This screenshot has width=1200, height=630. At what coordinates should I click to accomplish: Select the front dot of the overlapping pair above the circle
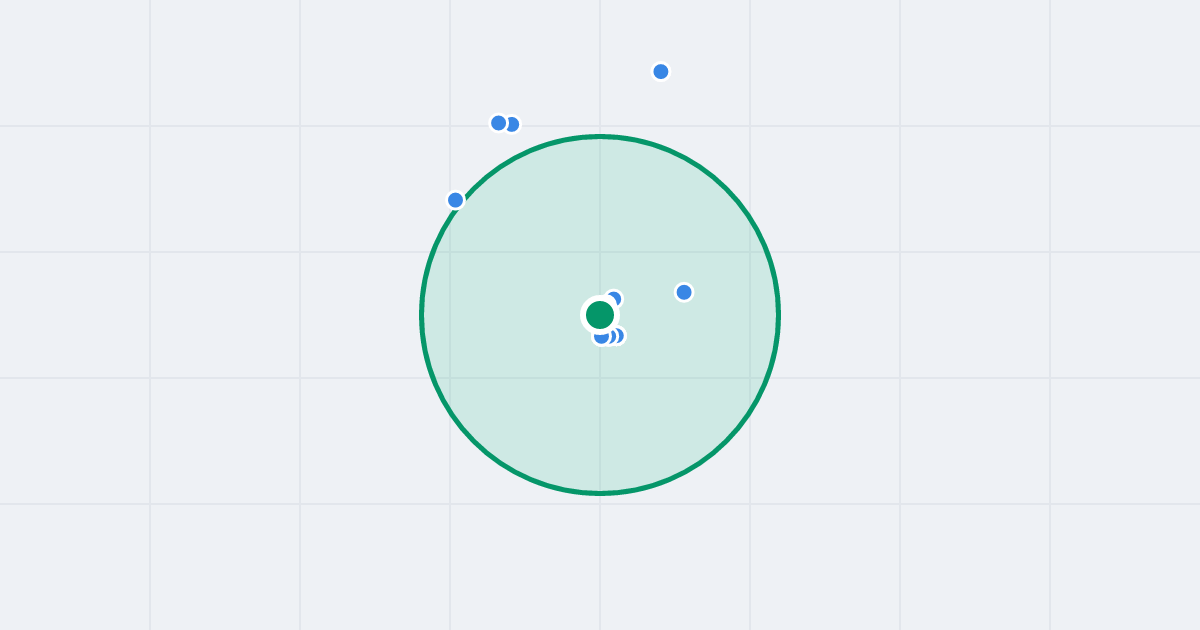pyautogui.click(x=499, y=123)
